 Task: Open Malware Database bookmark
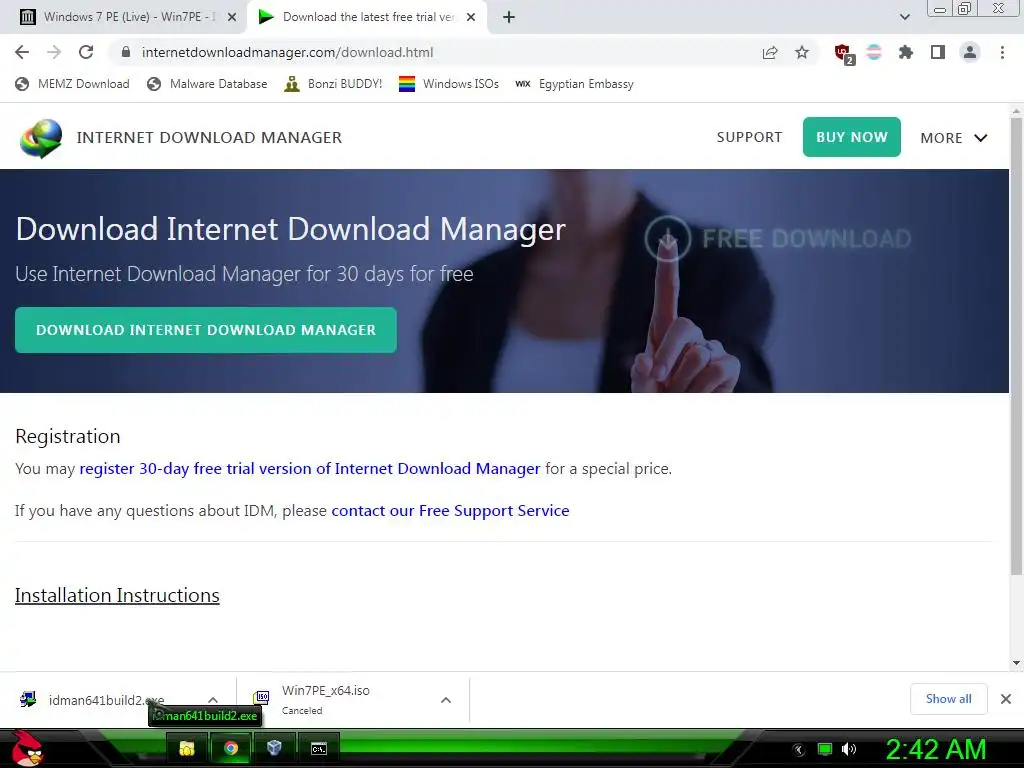click(207, 84)
